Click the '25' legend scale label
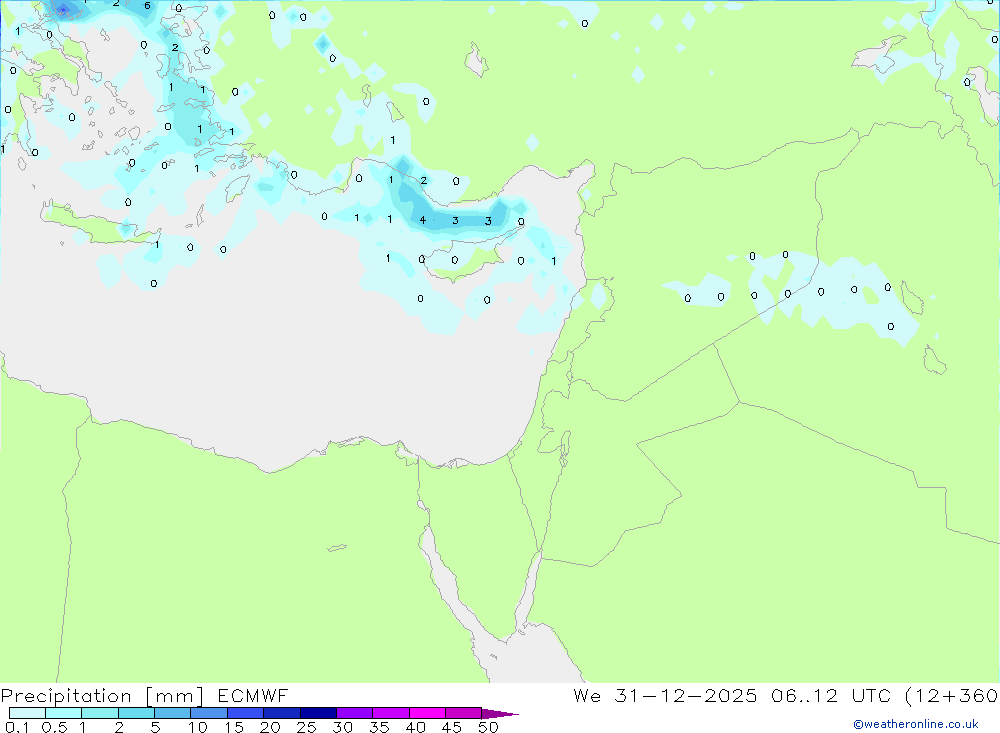1000x733 pixels. [306, 727]
